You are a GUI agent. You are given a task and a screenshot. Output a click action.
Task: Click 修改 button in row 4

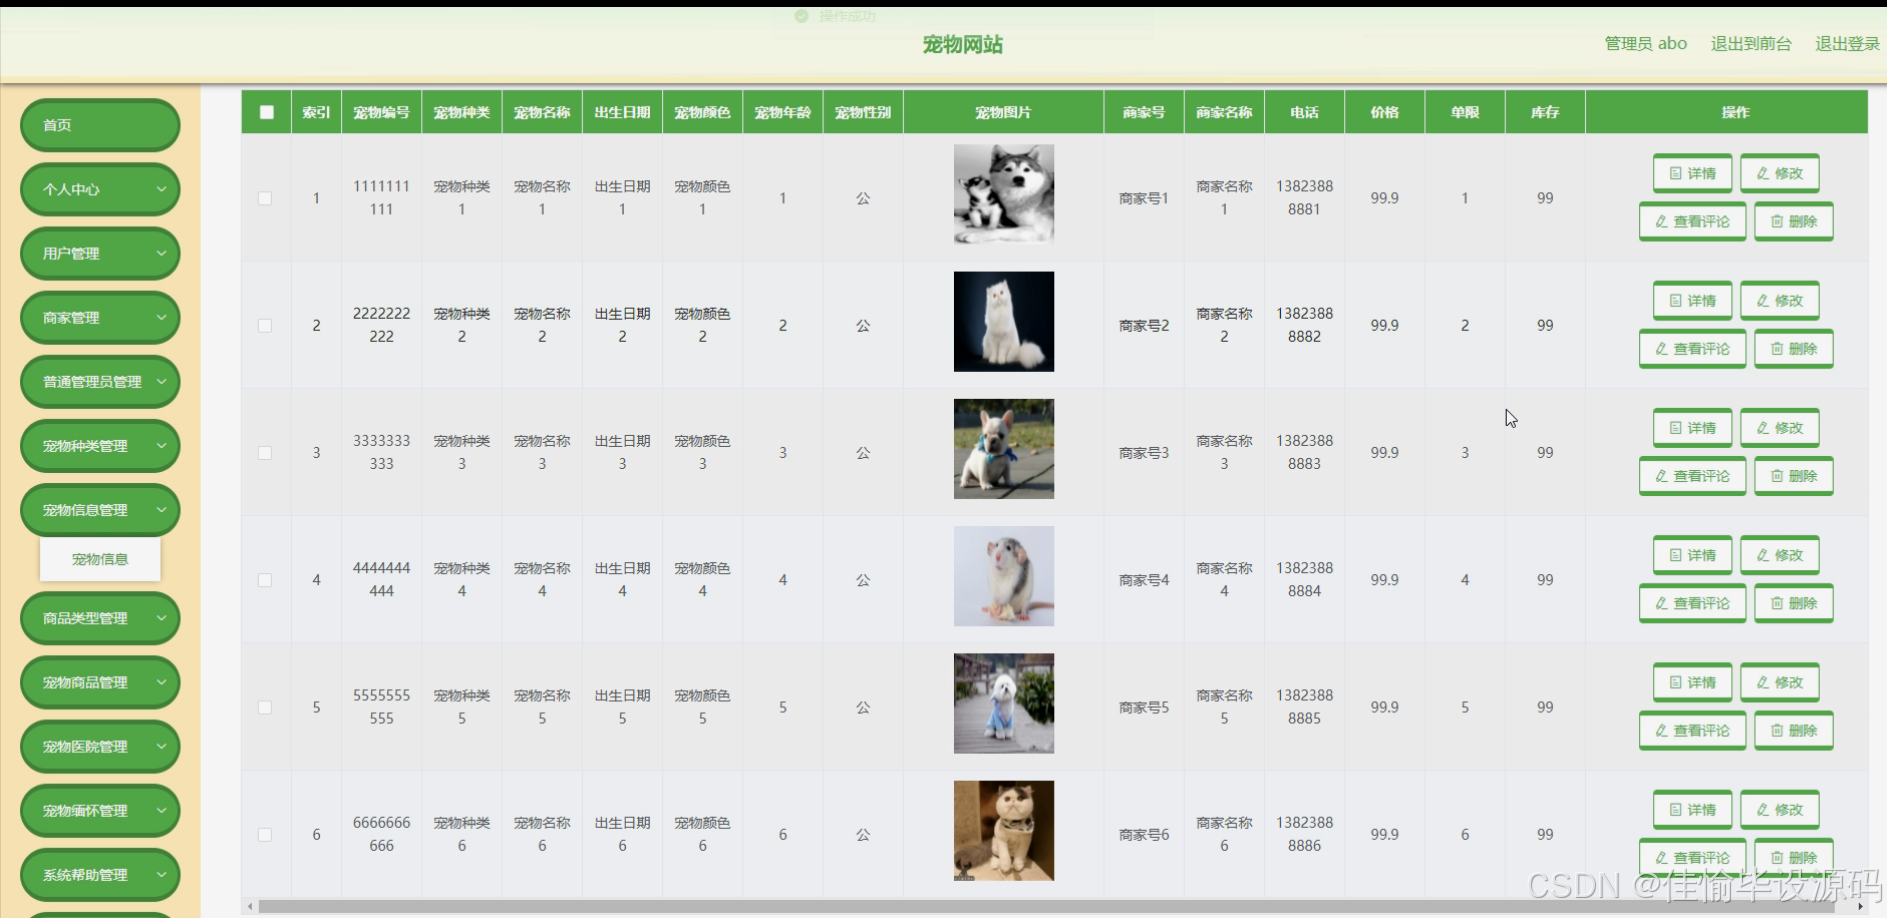tap(1779, 554)
